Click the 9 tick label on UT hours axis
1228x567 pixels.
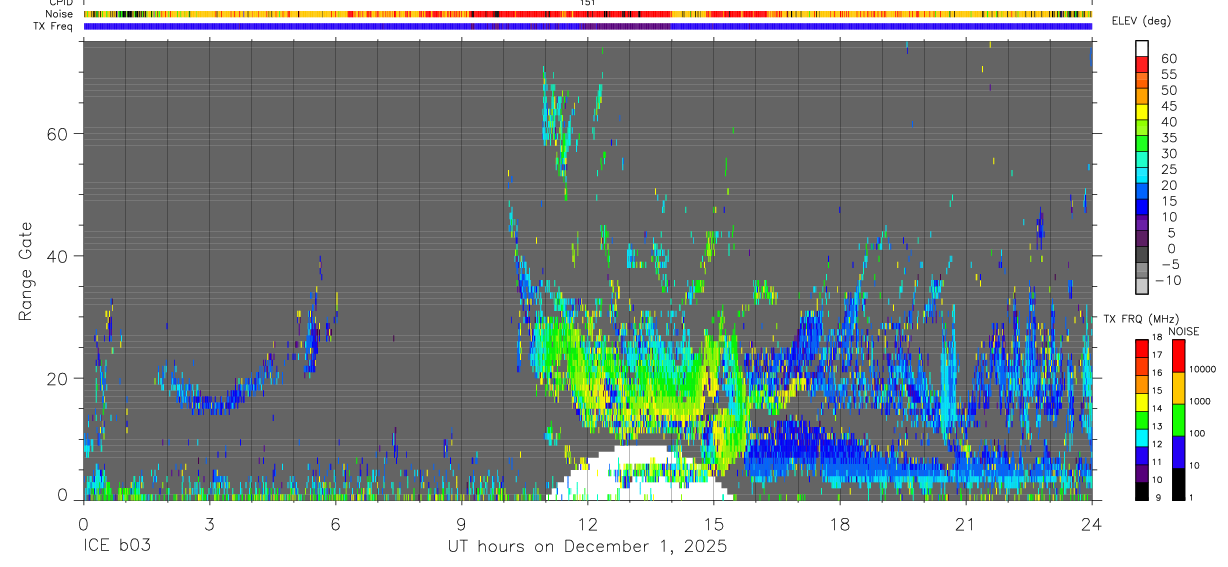[x=461, y=523]
